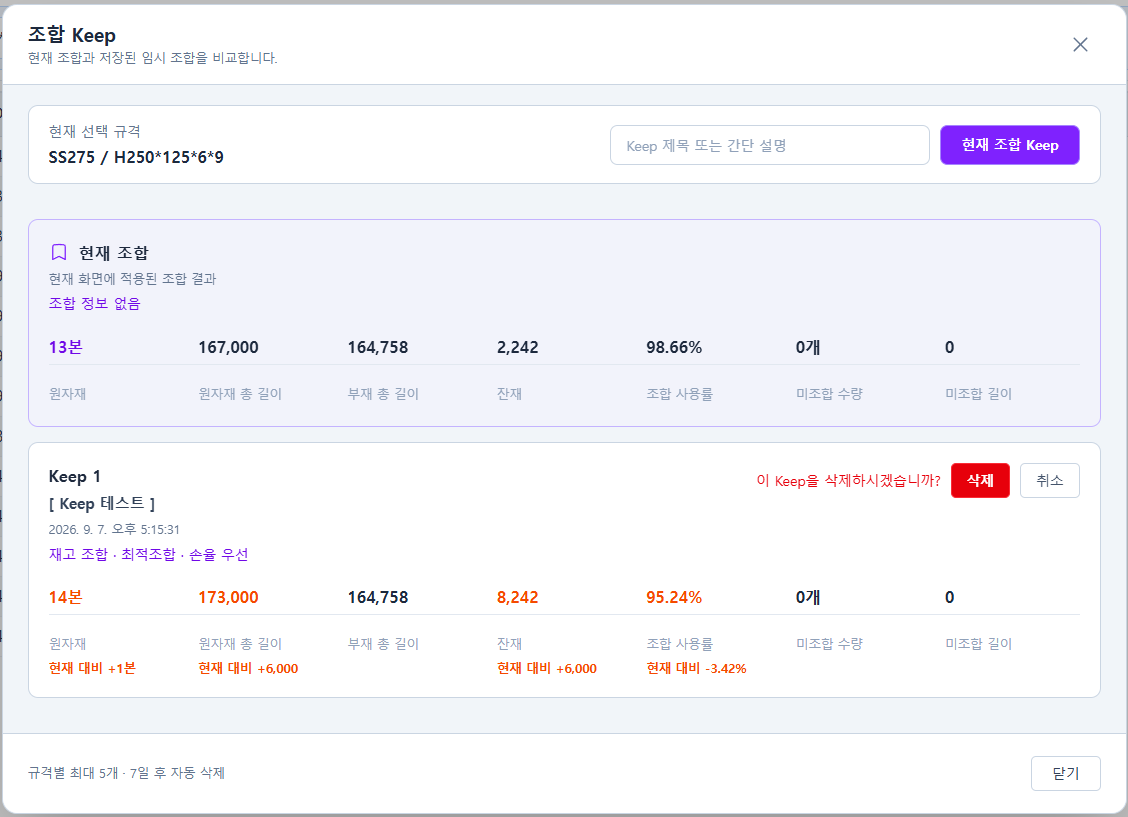The height and width of the screenshot is (817, 1128).
Task: Save with the 현재 조합 Keep button
Action: tap(1009, 145)
